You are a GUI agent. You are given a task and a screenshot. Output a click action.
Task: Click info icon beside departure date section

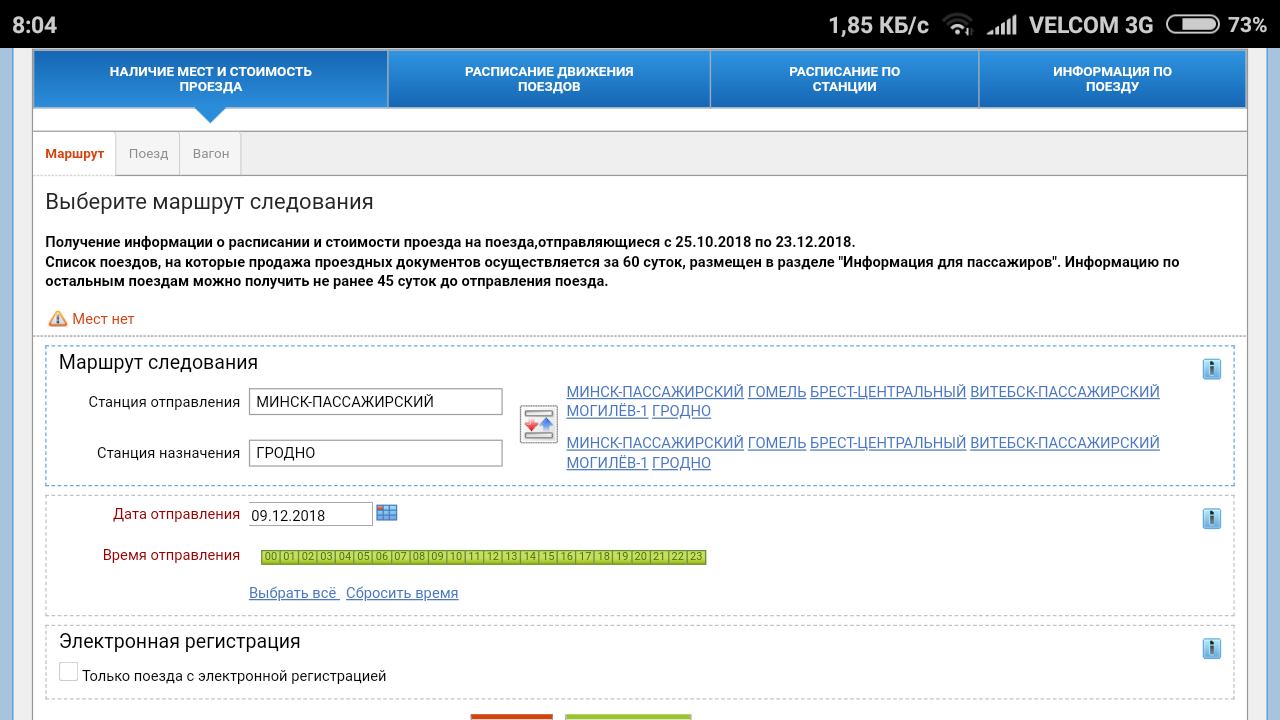[x=1211, y=518]
